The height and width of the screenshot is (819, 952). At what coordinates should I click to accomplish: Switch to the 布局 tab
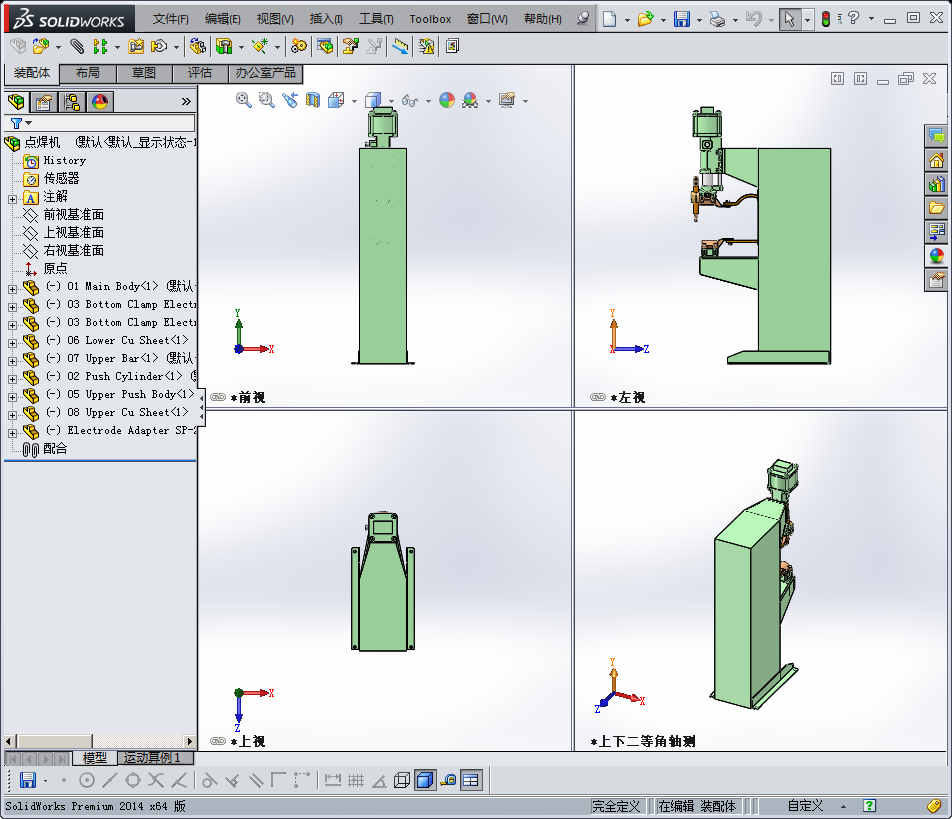pyautogui.click(x=88, y=73)
